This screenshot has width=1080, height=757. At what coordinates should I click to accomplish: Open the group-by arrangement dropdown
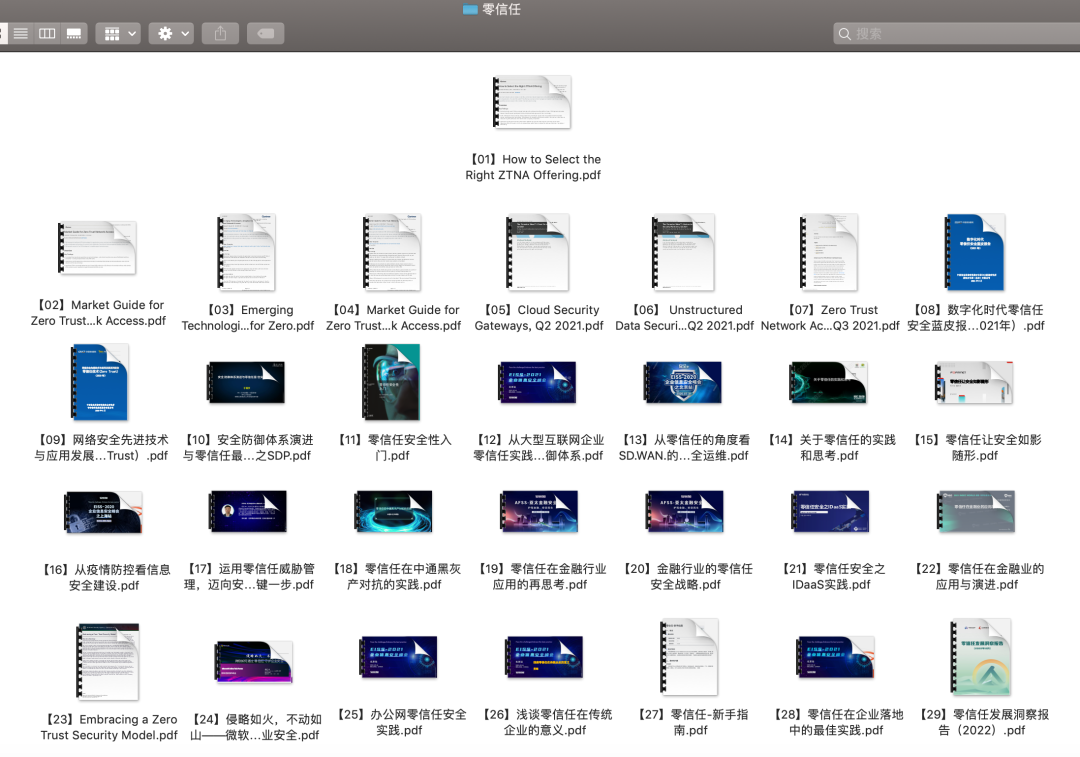[x=118, y=33]
